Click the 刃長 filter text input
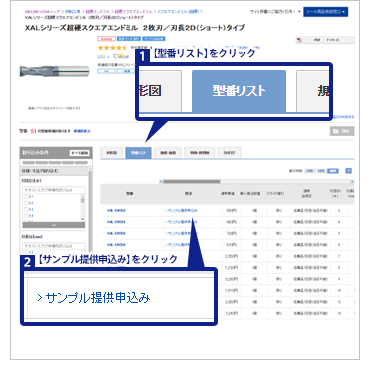Screen dimensions: 373x369 pyautogui.click(x=54, y=246)
